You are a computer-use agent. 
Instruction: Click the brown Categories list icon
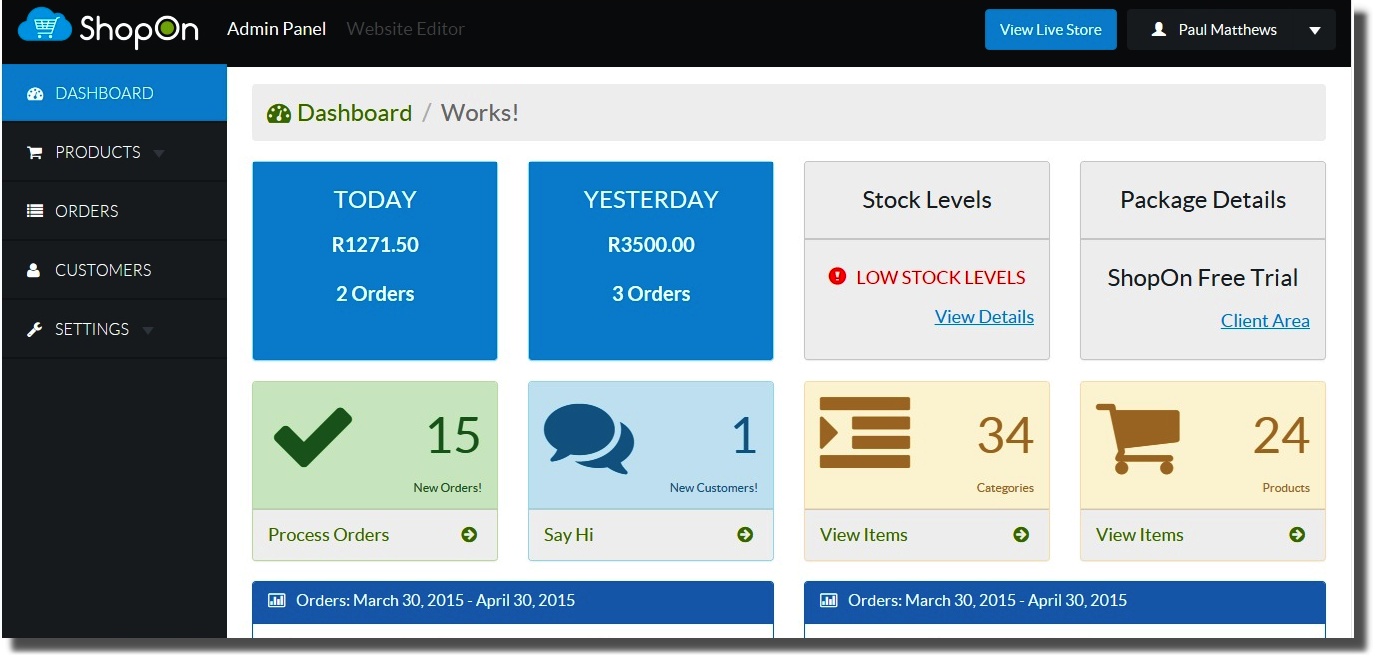(x=865, y=433)
